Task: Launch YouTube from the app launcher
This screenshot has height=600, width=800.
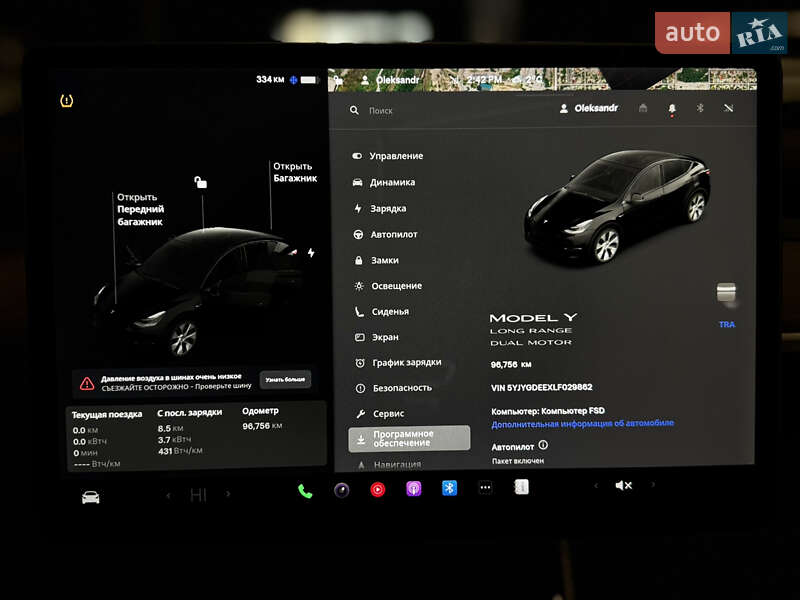Action: [x=377, y=490]
